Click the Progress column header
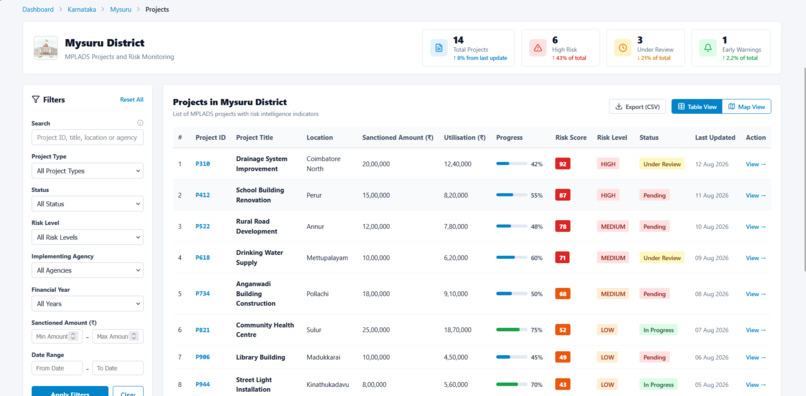Image resolution: width=806 pixels, height=396 pixels. [509, 137]
